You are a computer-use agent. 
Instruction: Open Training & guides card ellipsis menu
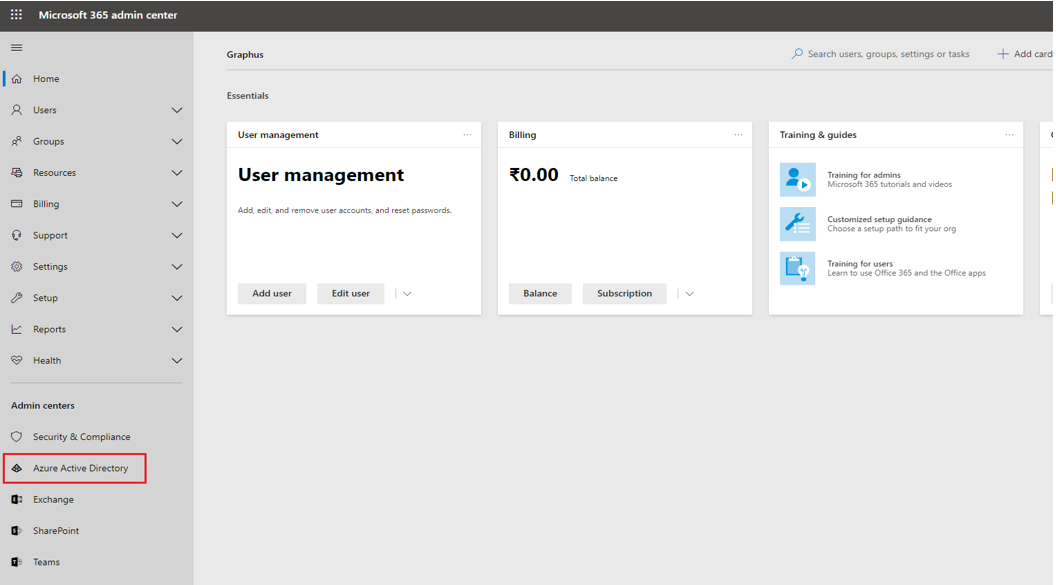pos(1010,135)
